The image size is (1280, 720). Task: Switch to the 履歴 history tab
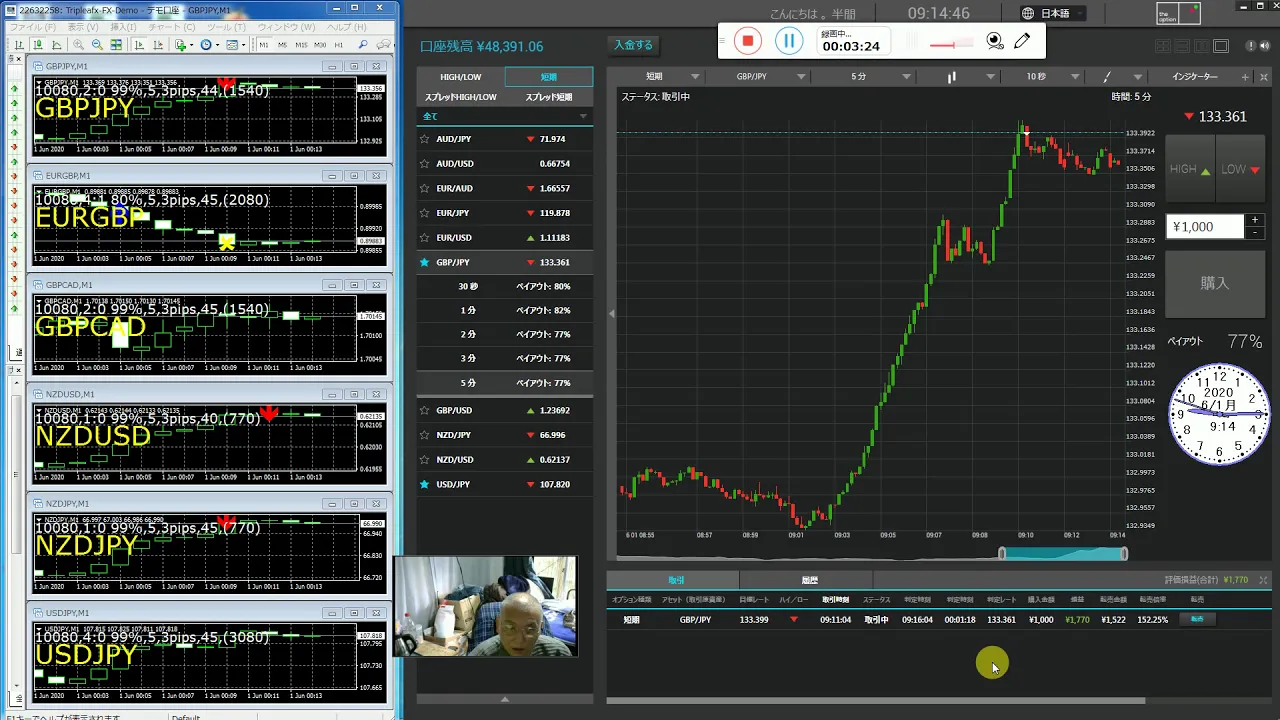809,580
